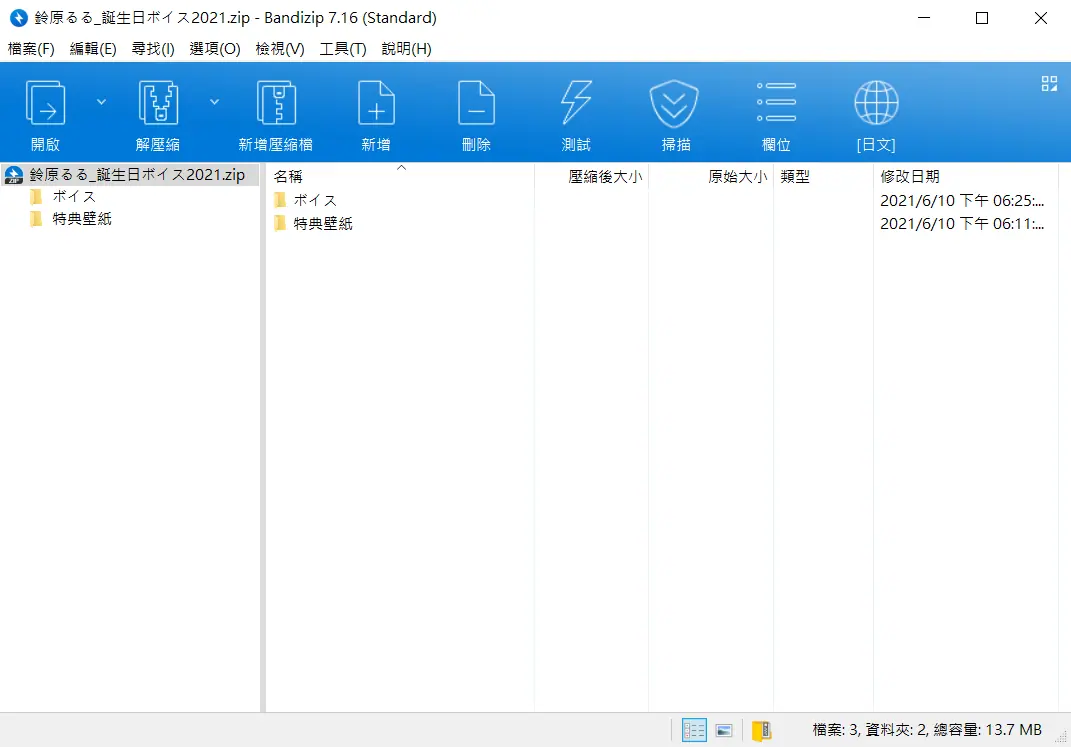Open the 工具(T) menu

point(343,48)
